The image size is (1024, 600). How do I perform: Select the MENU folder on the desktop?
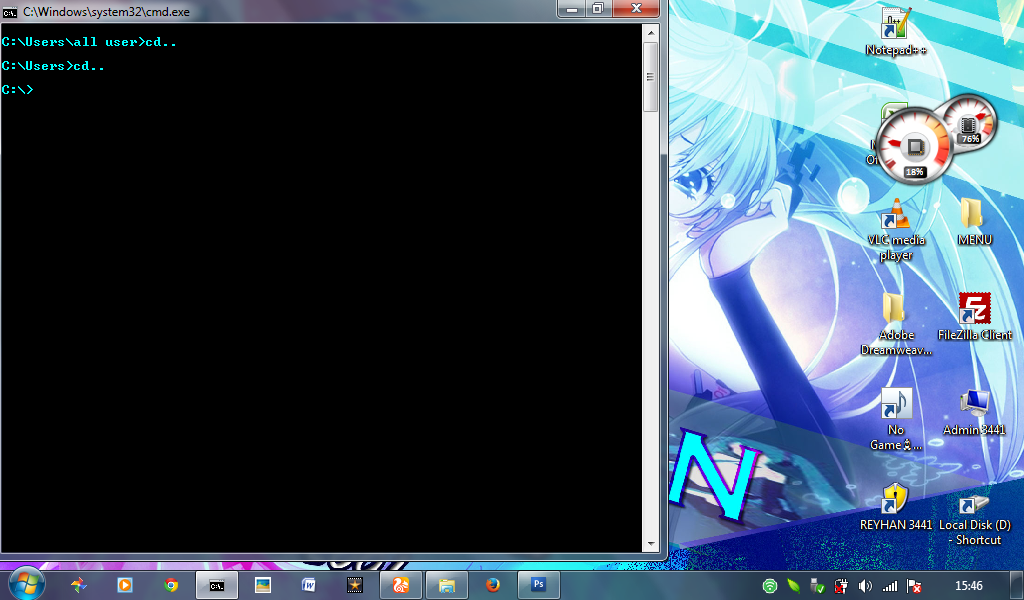coord(974,222)
